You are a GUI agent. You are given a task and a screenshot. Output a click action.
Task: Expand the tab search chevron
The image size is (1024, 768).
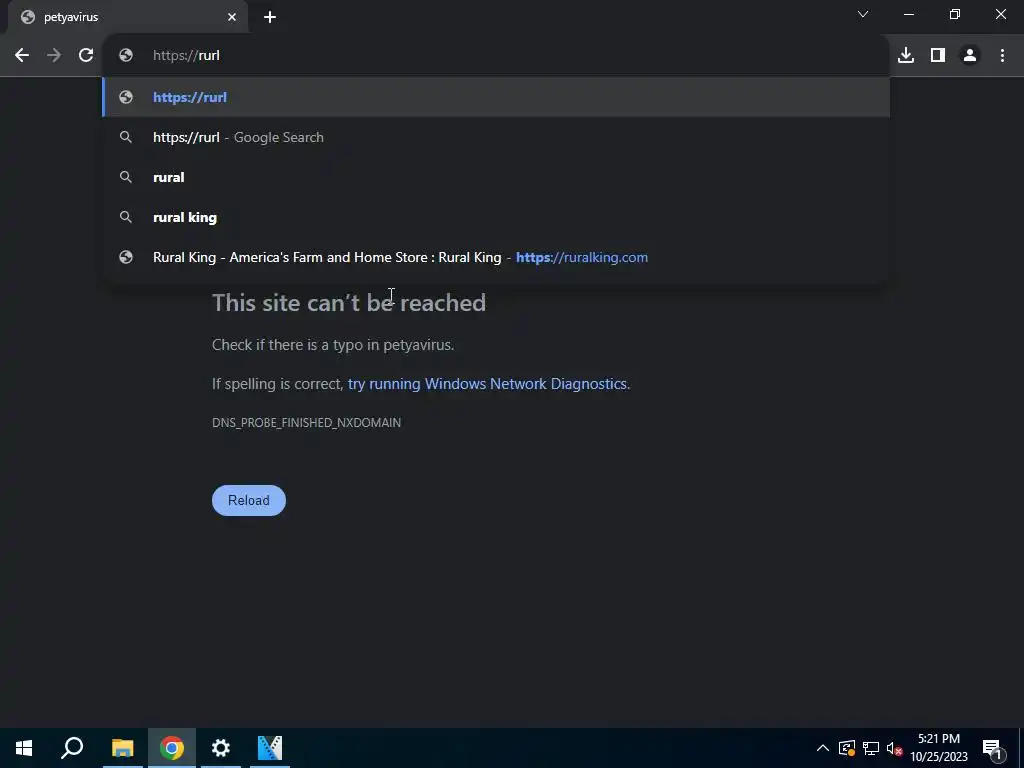click(x=863, y=14)
